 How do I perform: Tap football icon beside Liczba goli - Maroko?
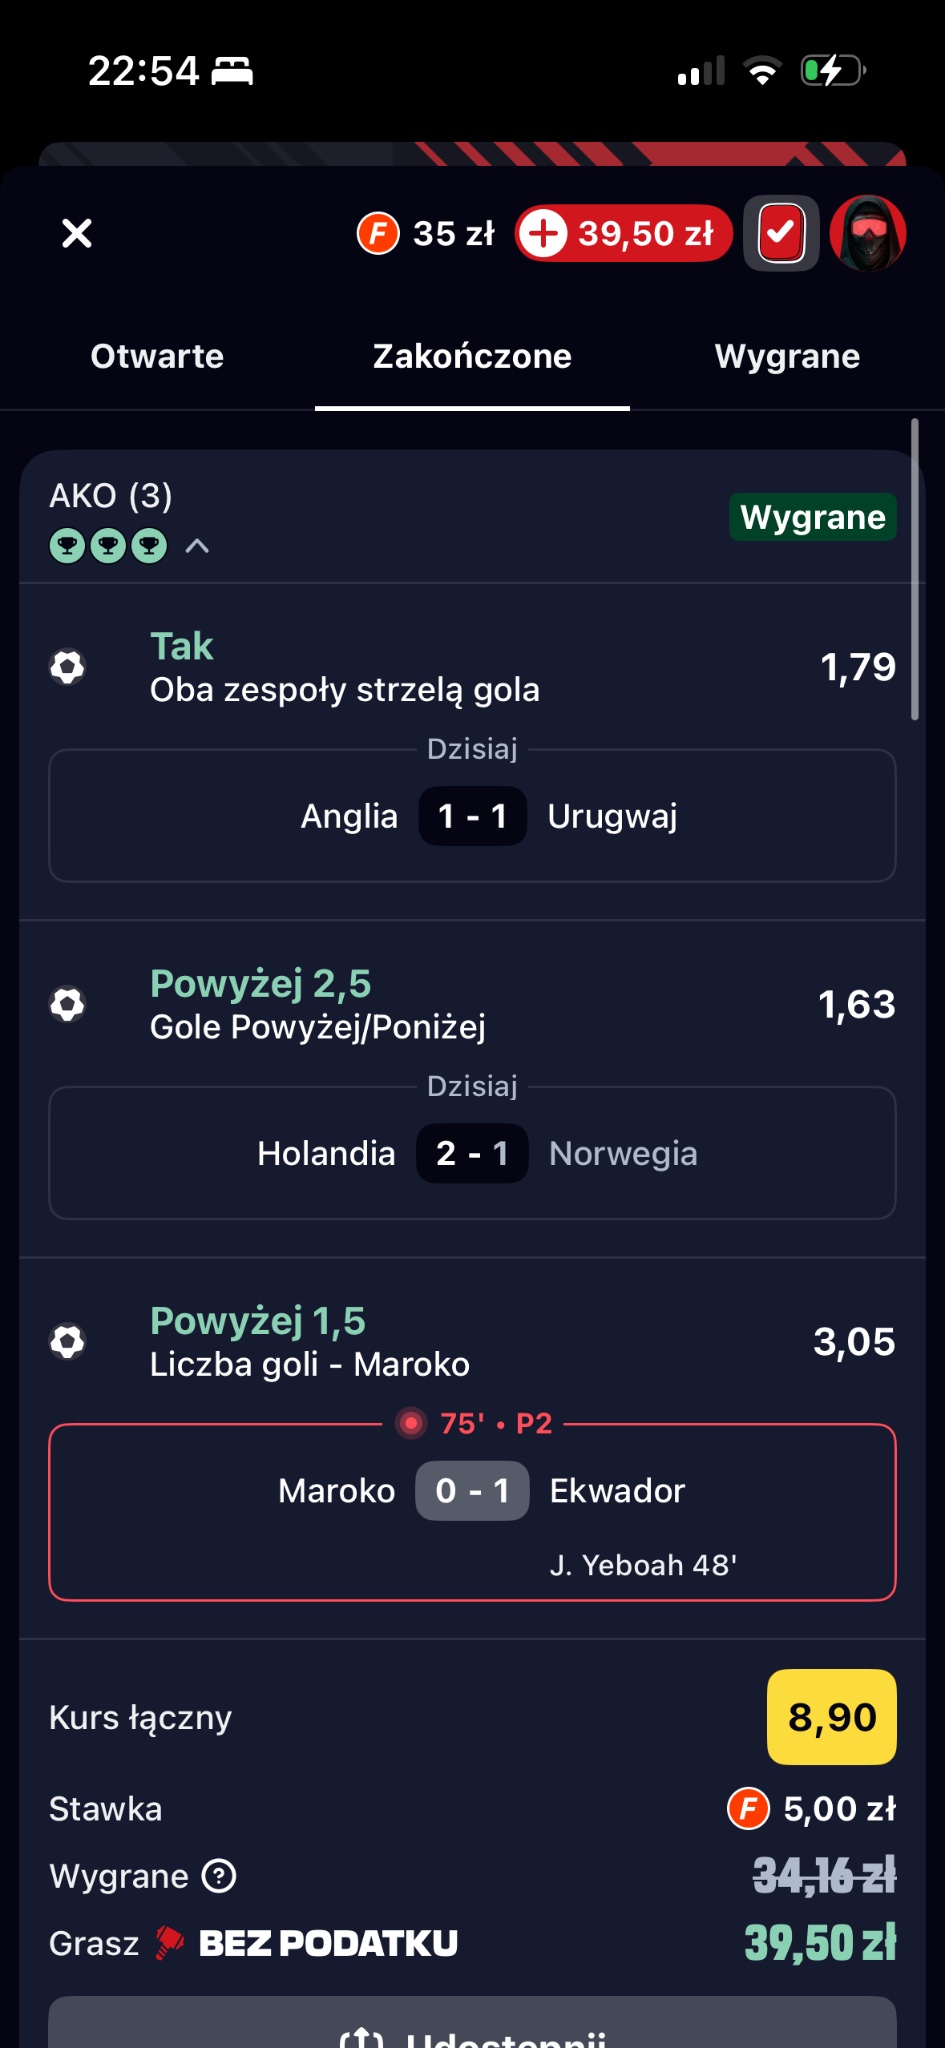(68, 1341)
